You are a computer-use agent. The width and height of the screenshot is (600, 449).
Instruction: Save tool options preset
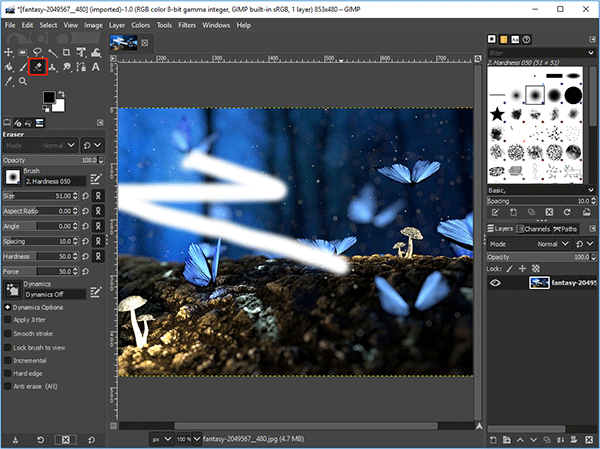click(15, 440)
